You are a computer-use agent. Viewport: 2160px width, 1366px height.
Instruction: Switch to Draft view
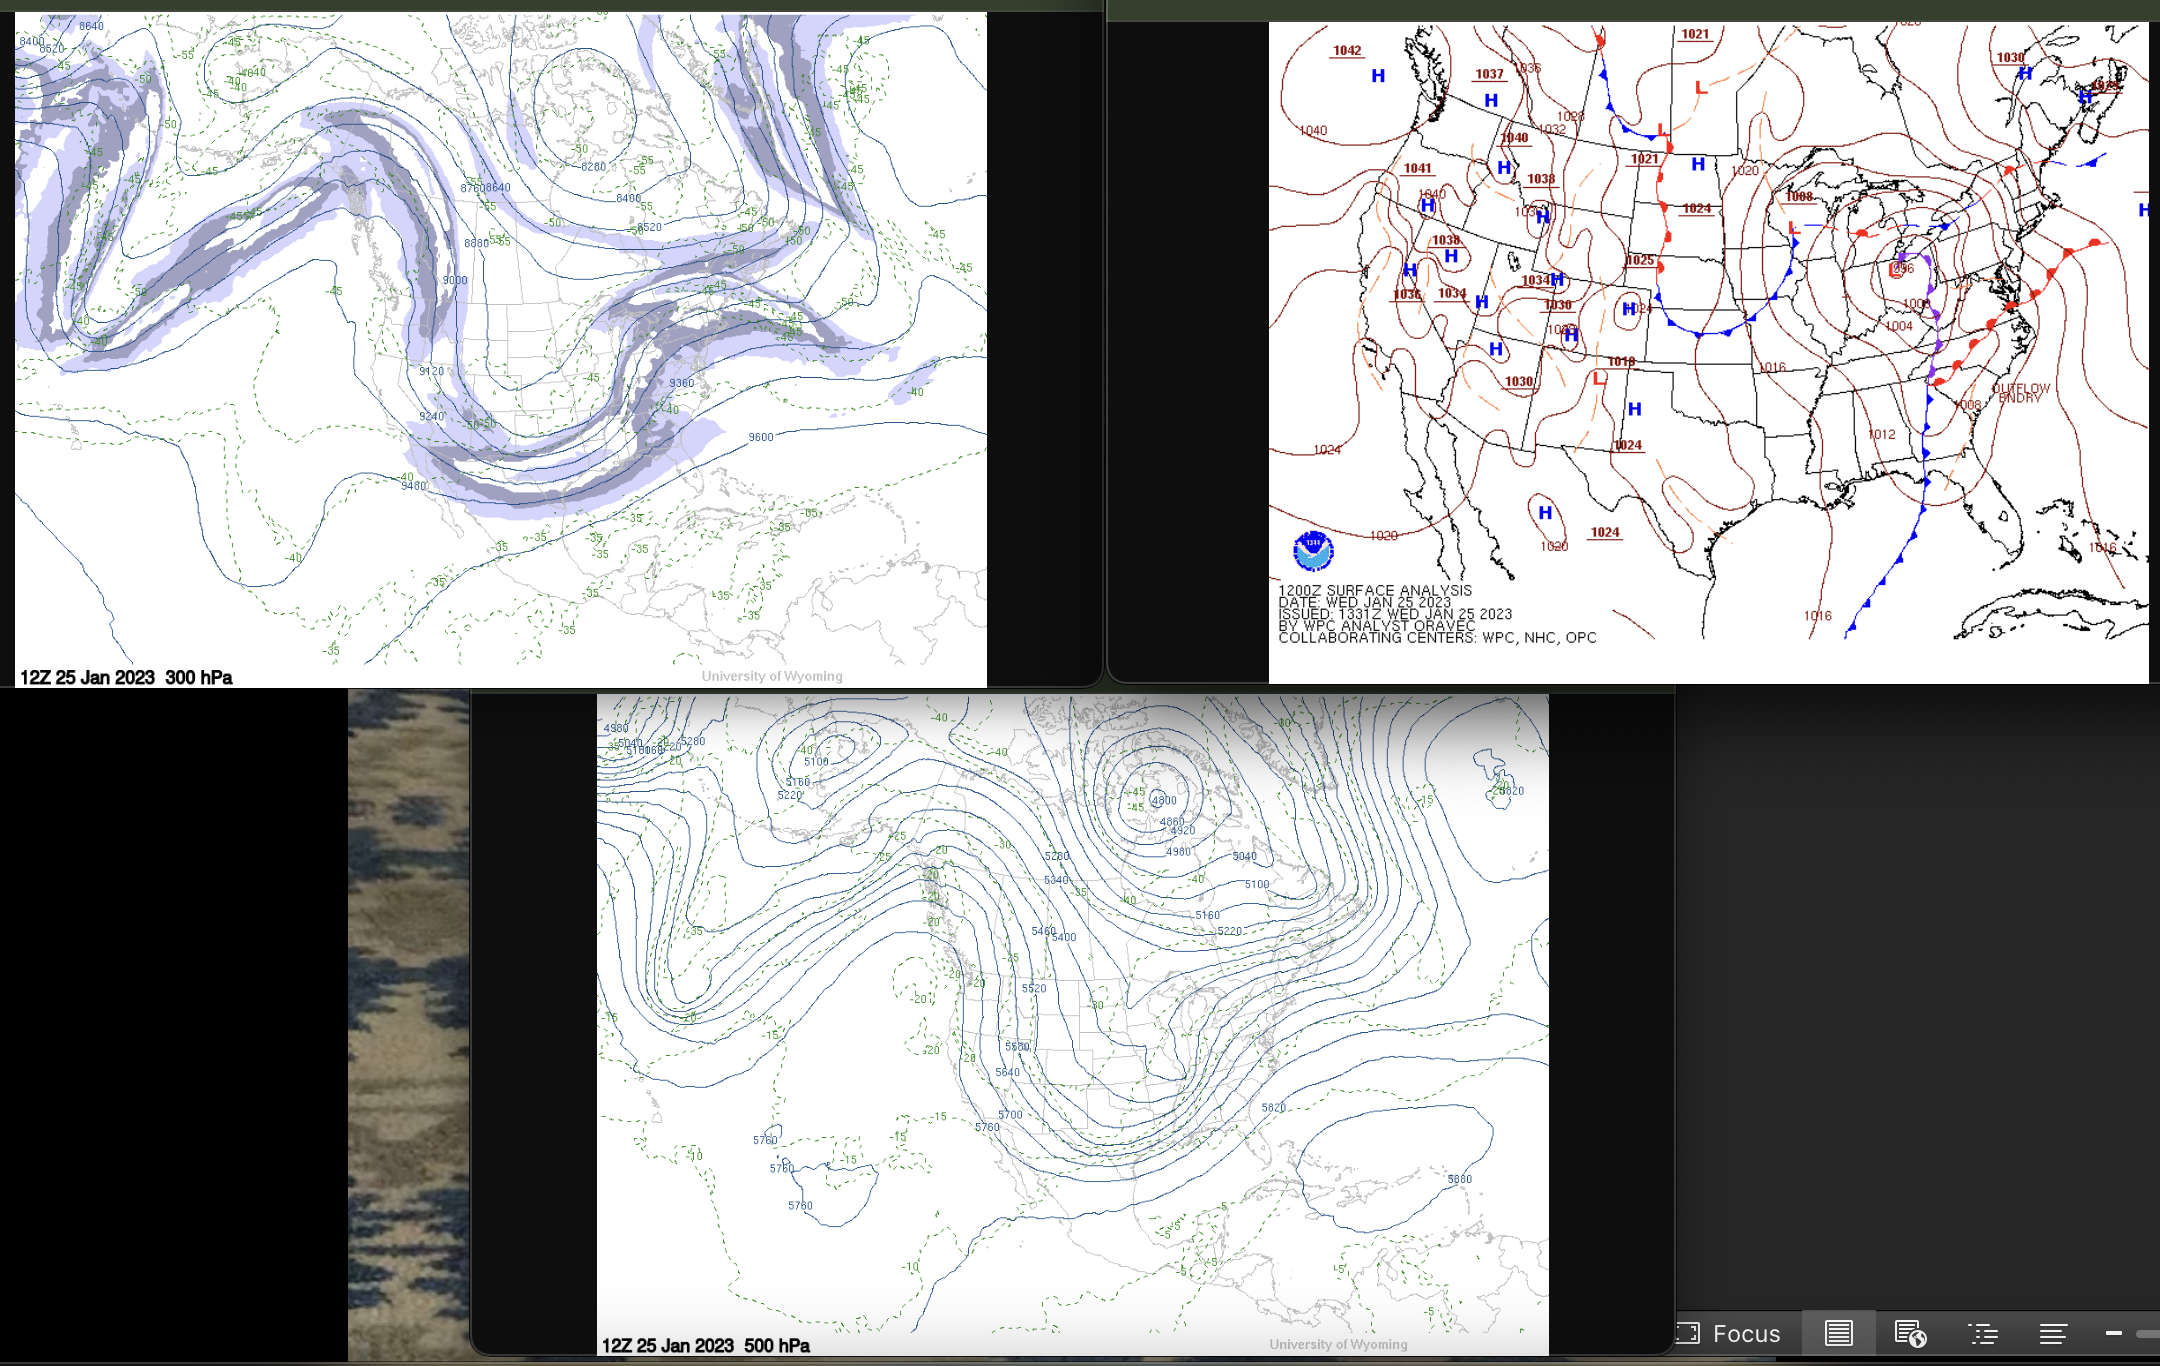(2053, 1333)
